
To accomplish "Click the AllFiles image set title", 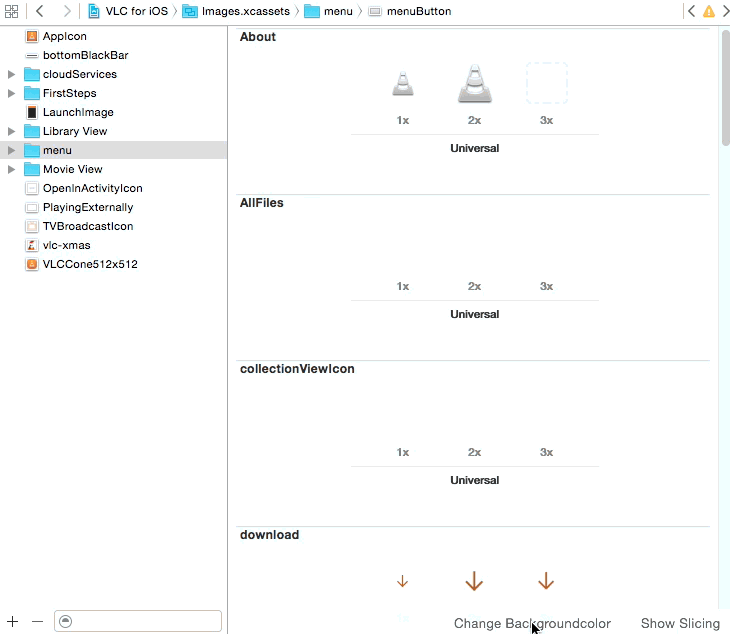I will (x=262, y=203).
